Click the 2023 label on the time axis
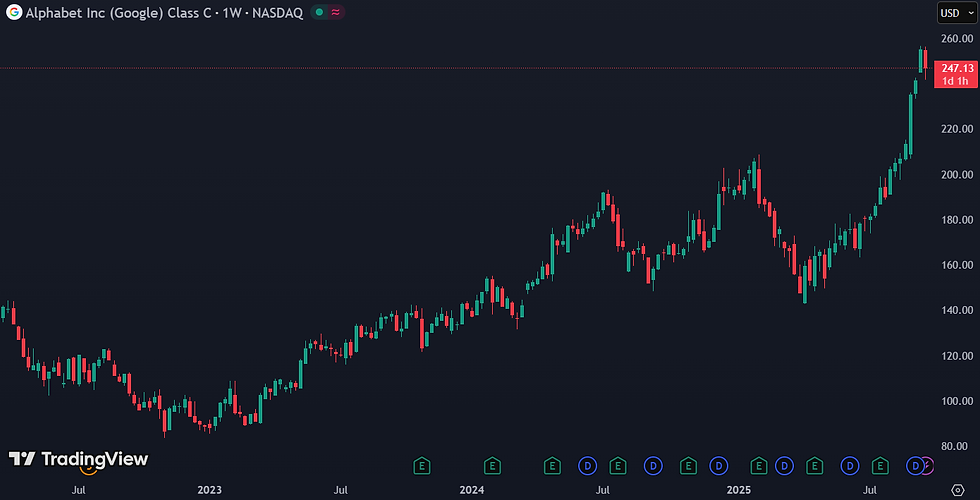Viewport: 980px width, 500px height. (210, 489)
